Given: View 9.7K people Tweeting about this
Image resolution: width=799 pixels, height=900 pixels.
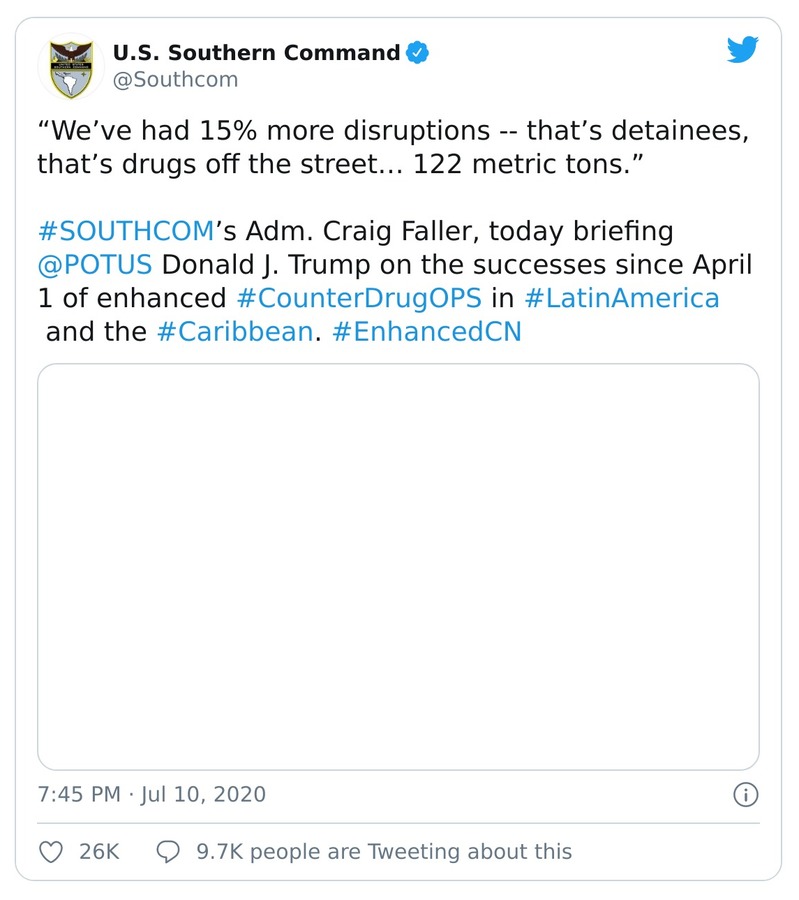Looking at the screenshot, I should [x=385, y=851].
